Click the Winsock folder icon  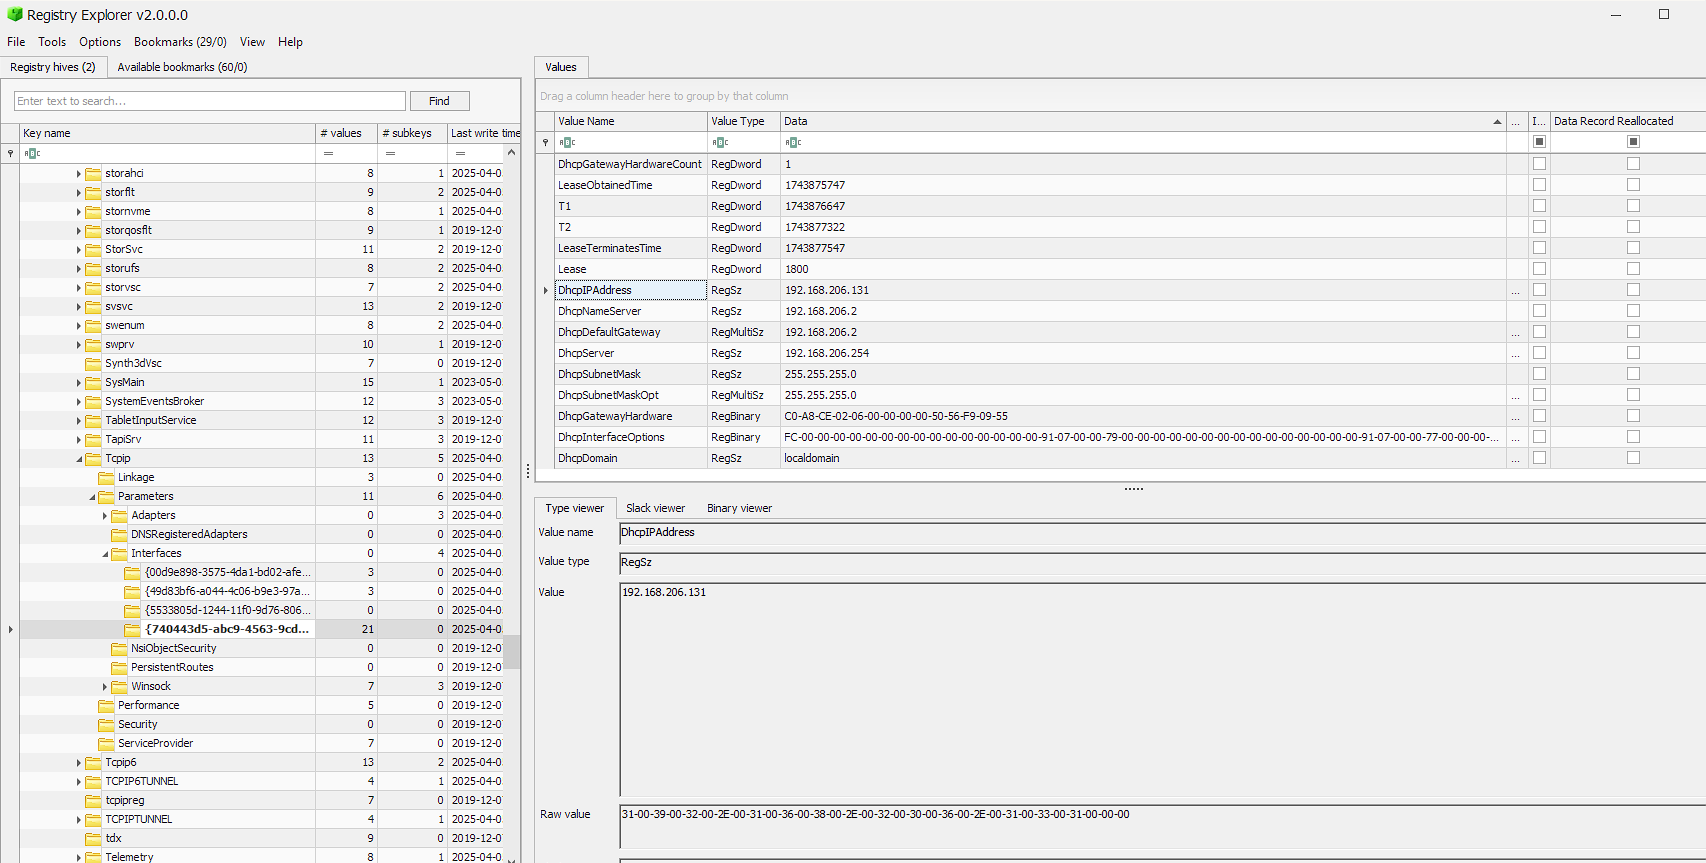point(119,686)
